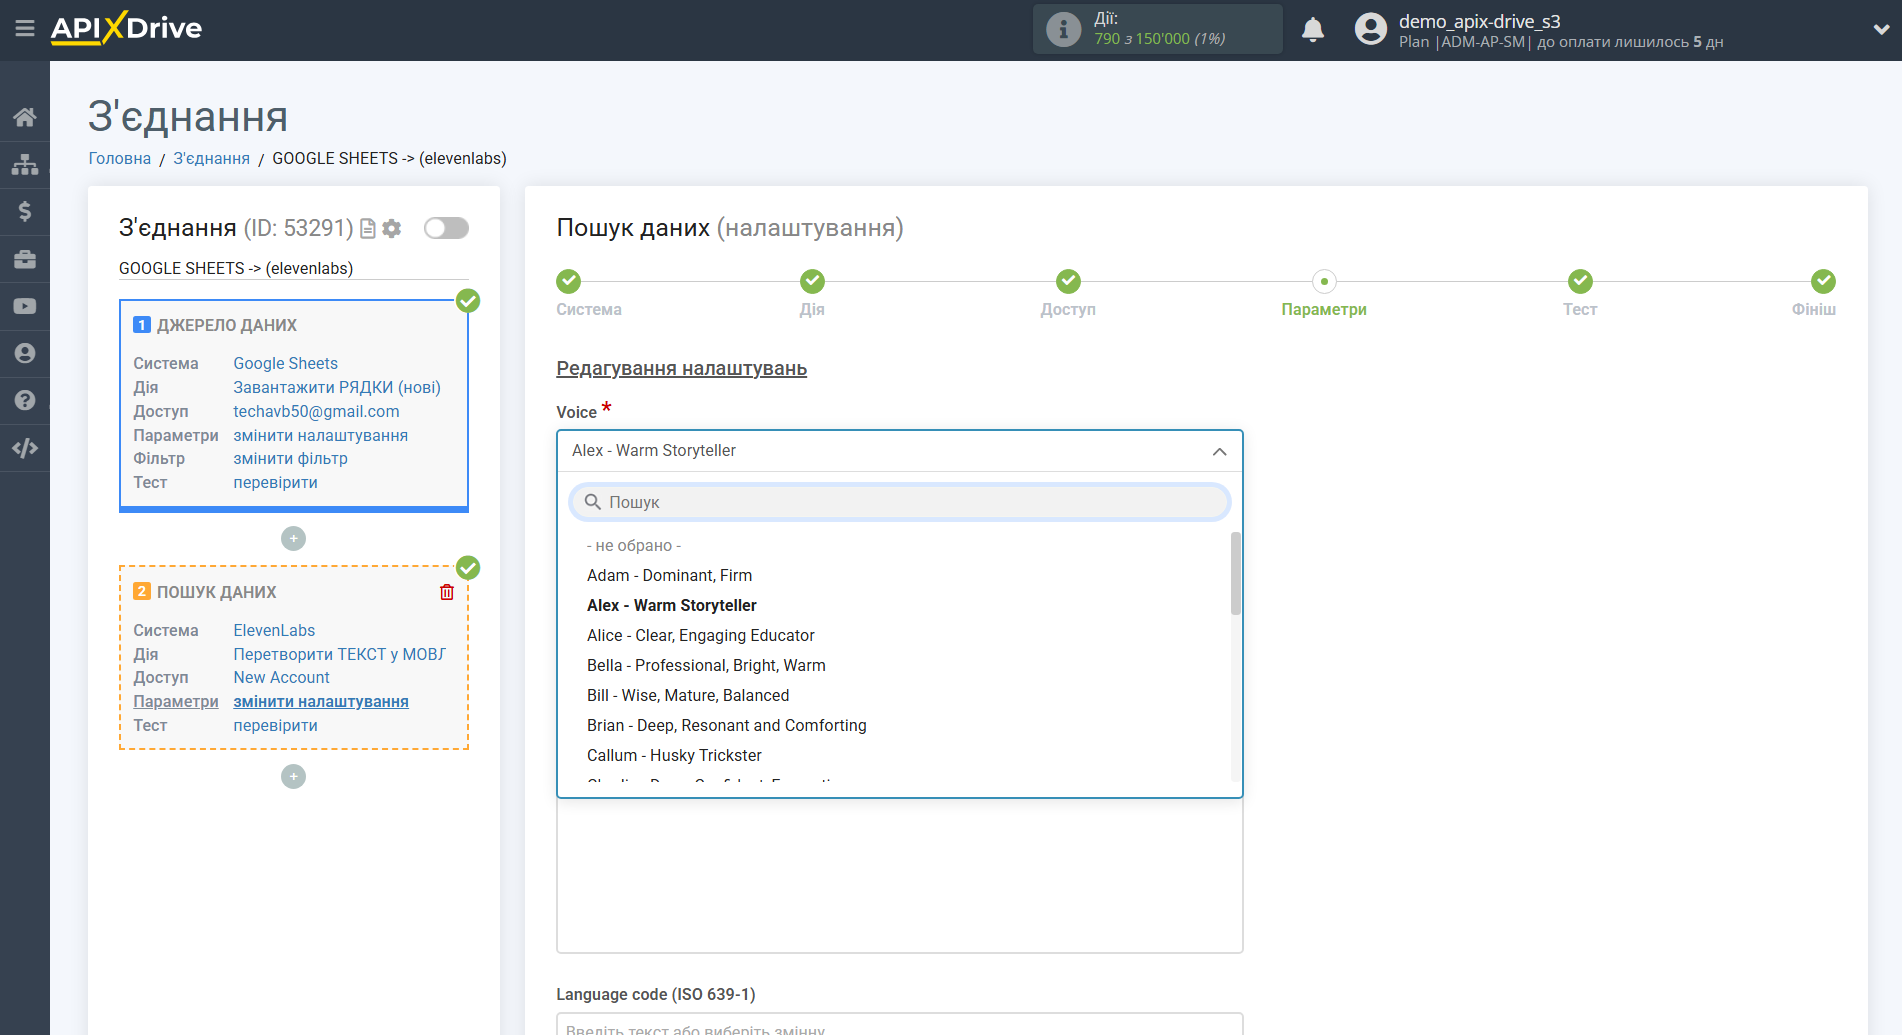Click the Пошук voice search field

click(899, 502)
